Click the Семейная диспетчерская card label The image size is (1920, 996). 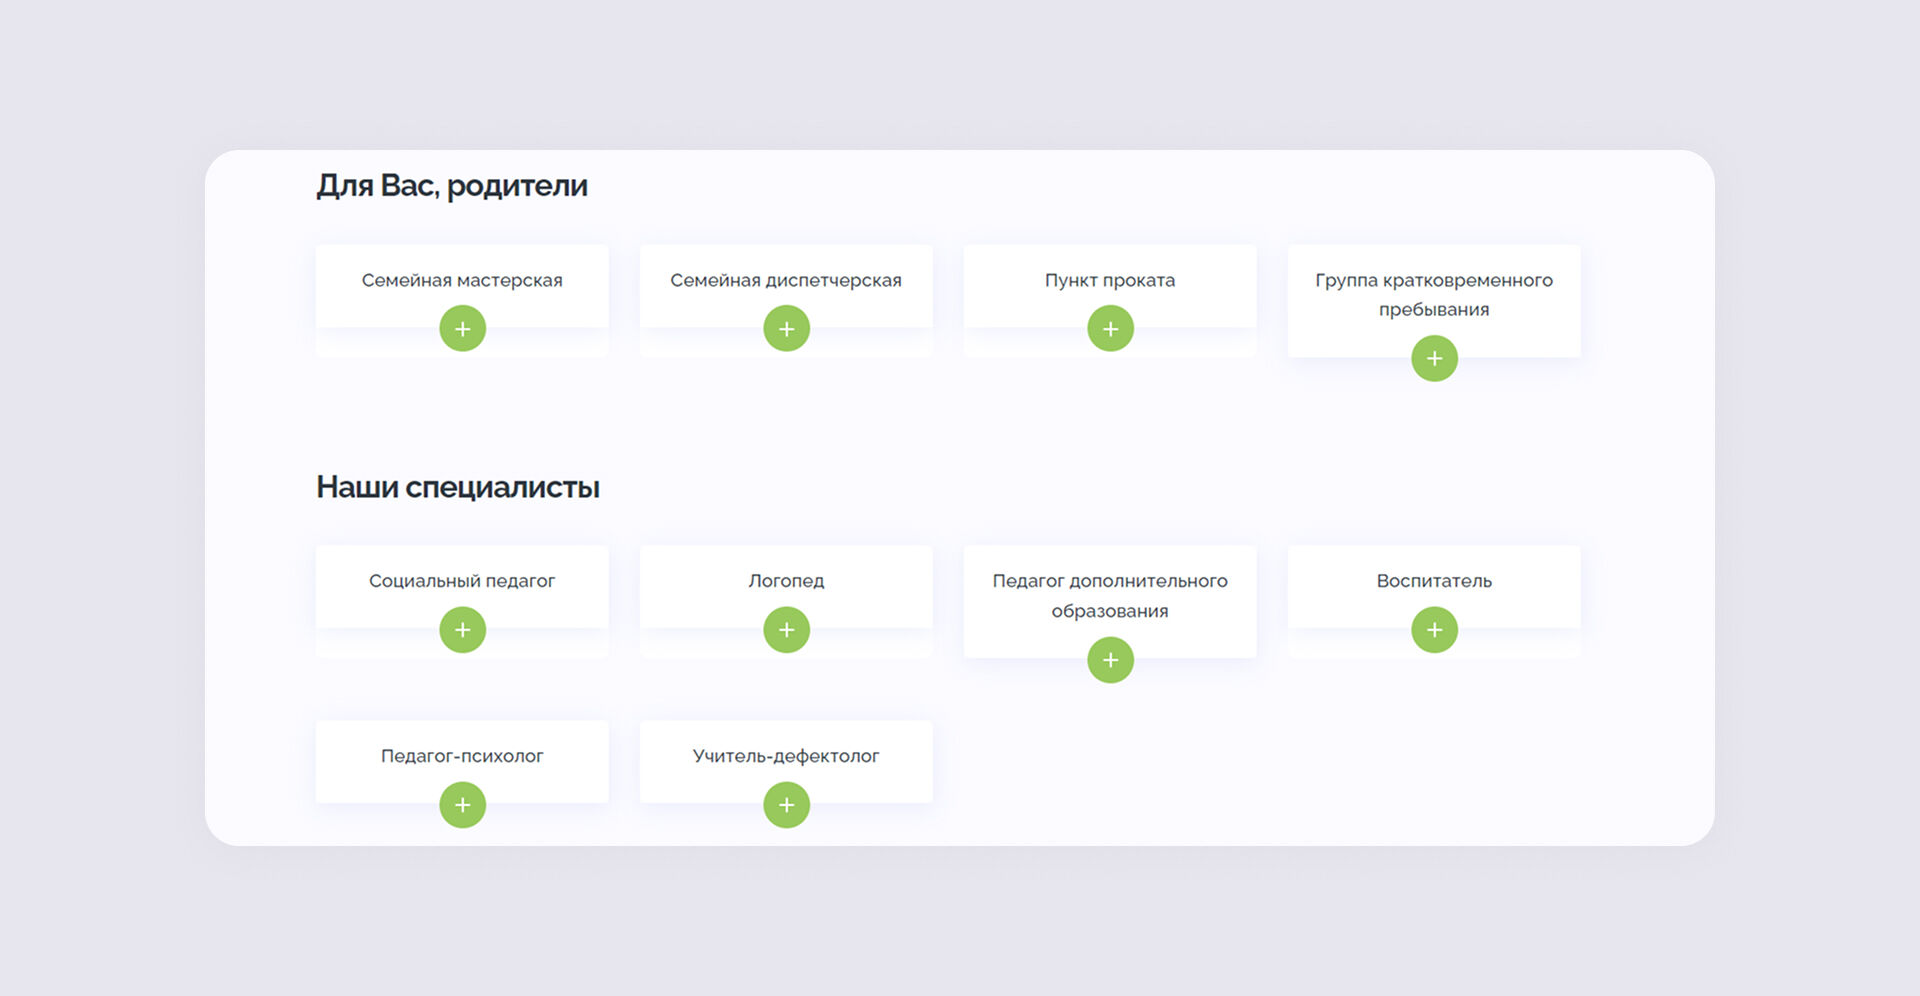786,281
